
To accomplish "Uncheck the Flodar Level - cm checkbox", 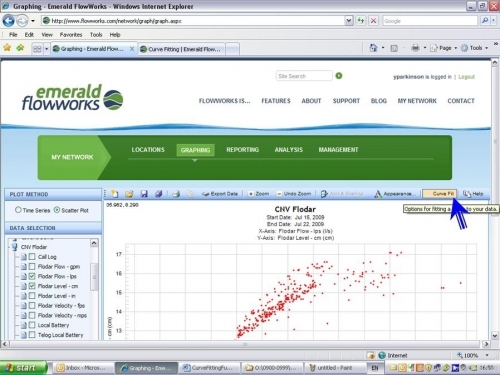I will 32,286.
